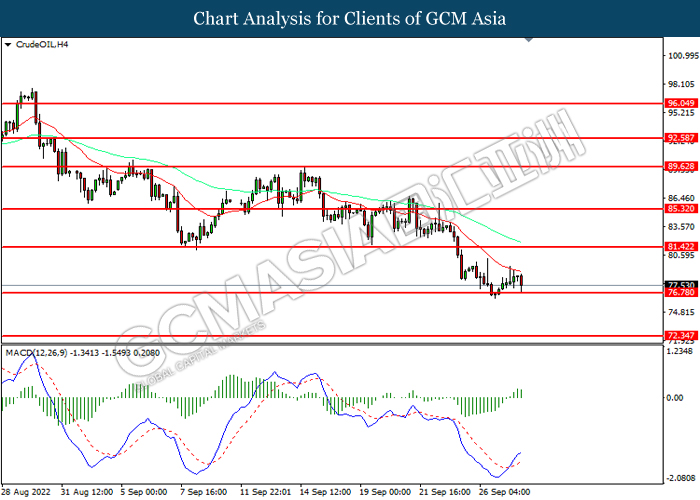The width and height of the screenshot is (700, 500).
Task: Click the 98.105 price axis value
Action: (681, 84)
